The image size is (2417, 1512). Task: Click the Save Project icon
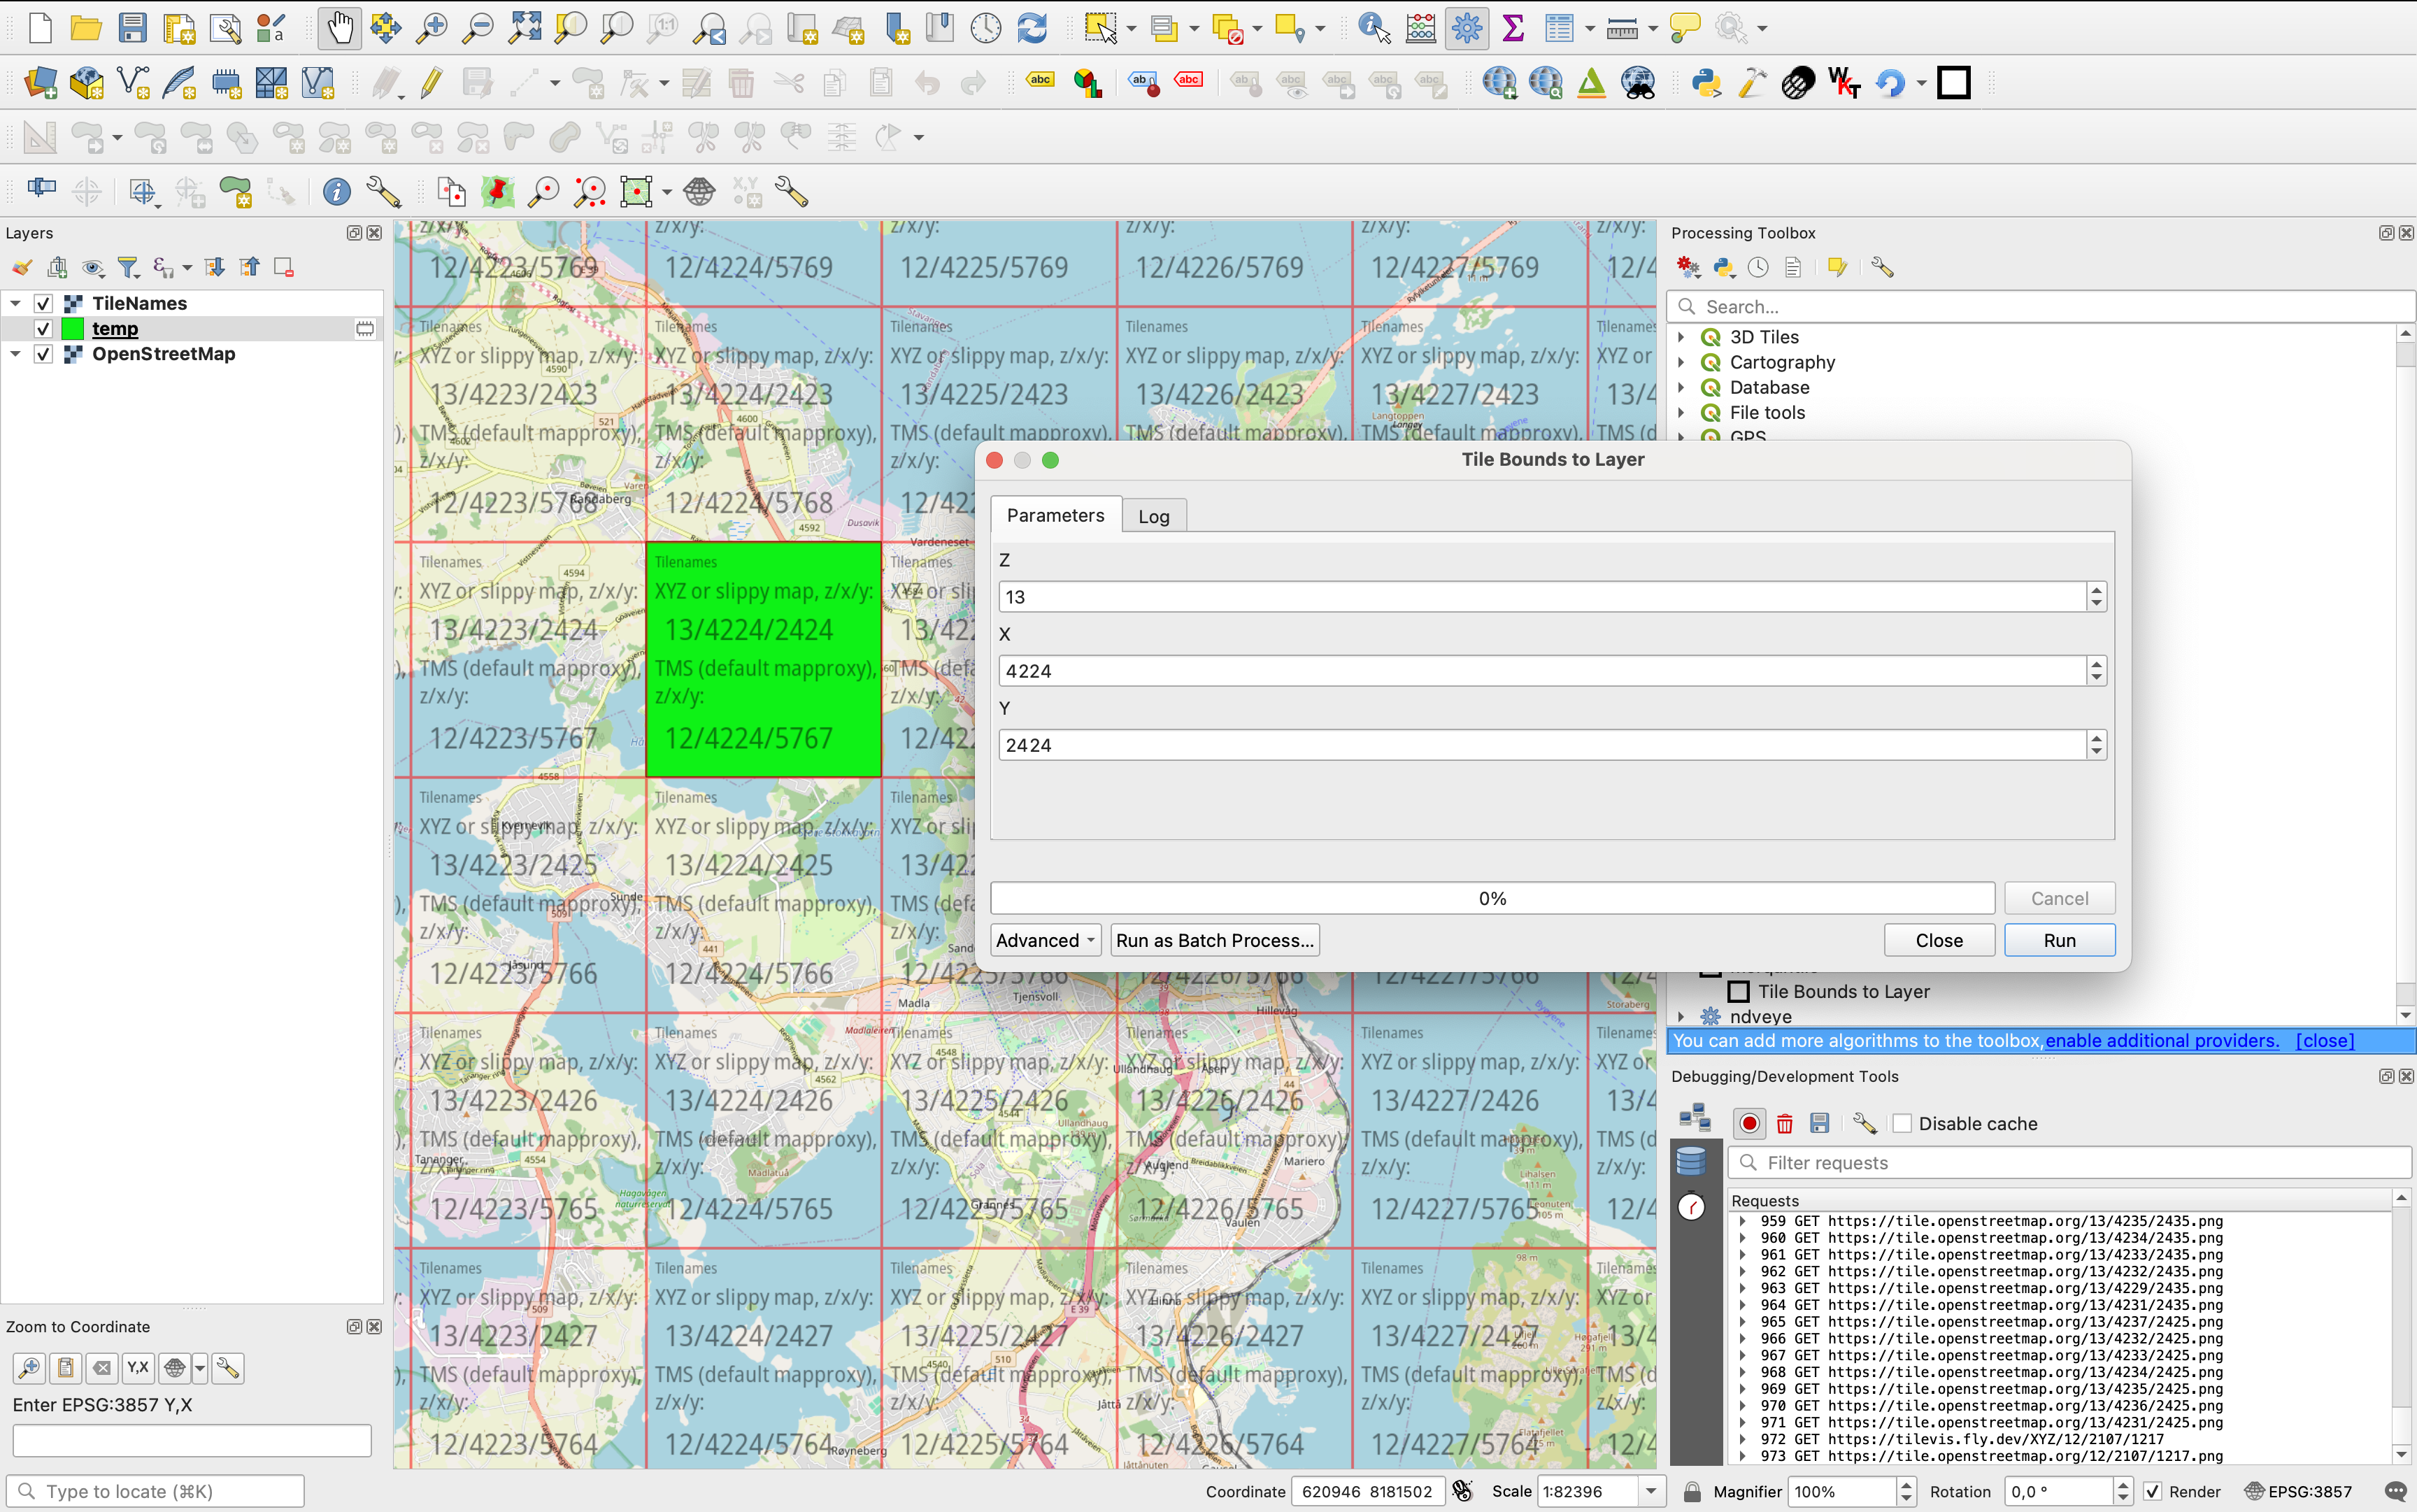click(132, 28)
